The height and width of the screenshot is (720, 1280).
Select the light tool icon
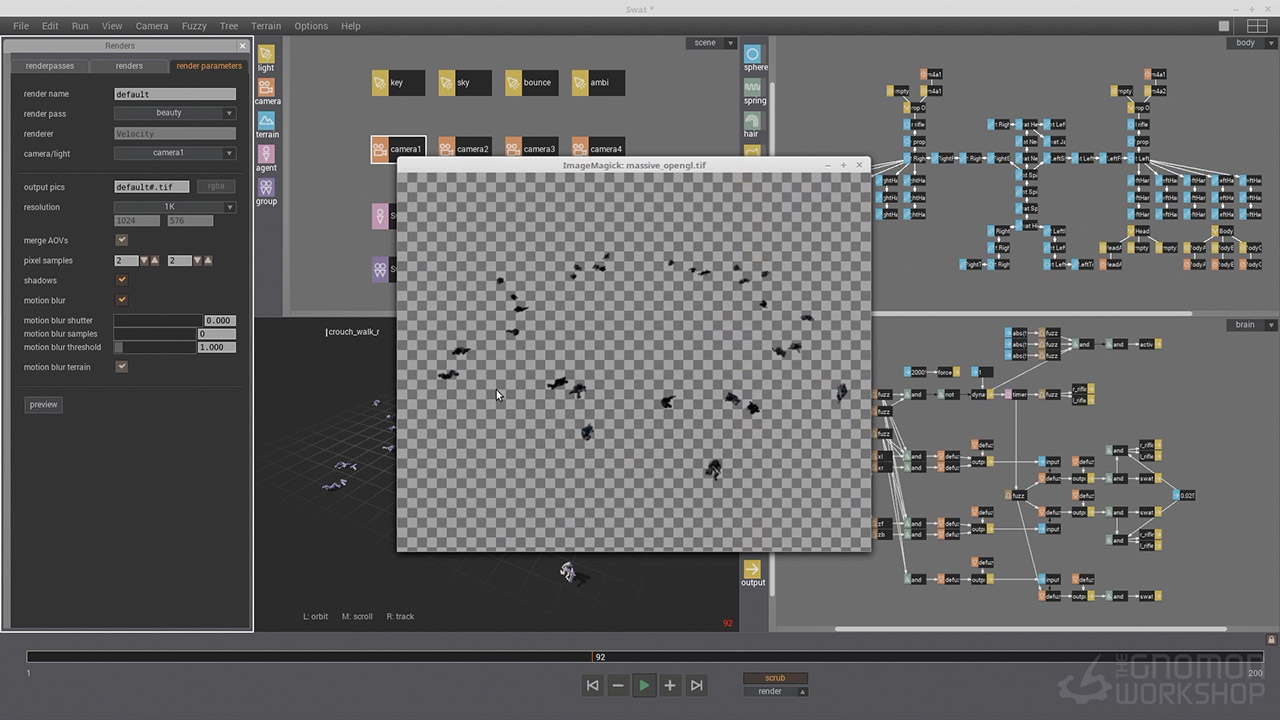(x=265, y=54)
